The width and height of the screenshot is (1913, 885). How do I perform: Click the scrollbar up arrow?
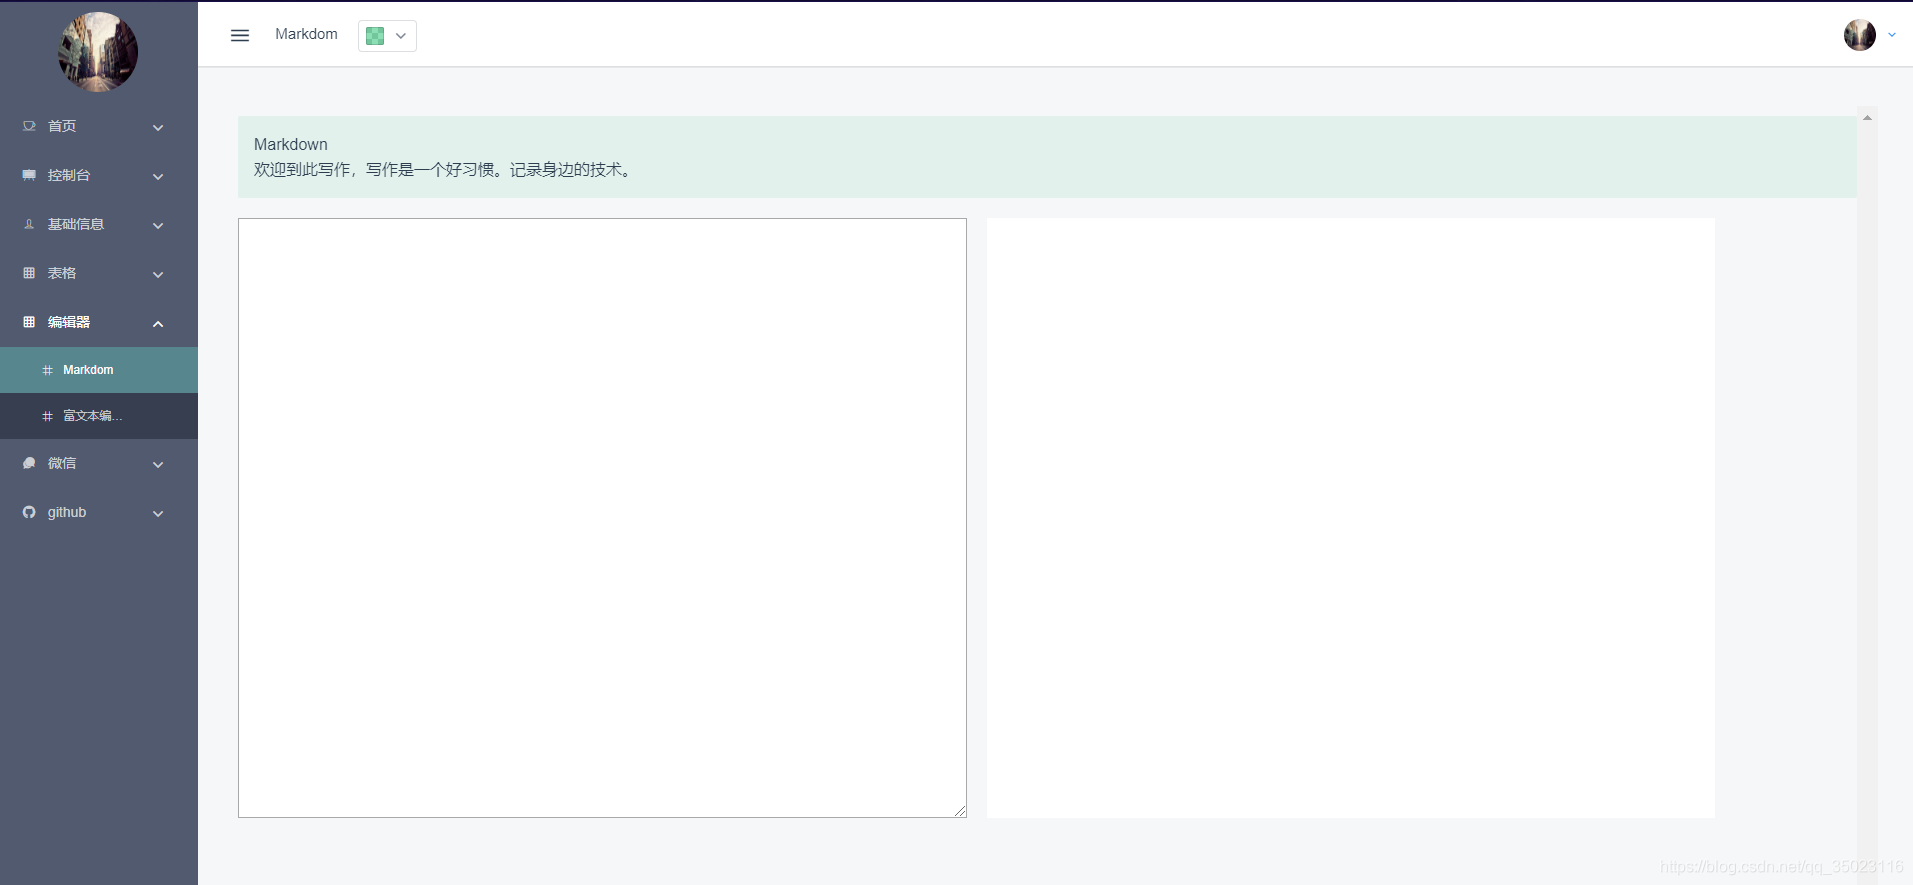pos(1867,118)
